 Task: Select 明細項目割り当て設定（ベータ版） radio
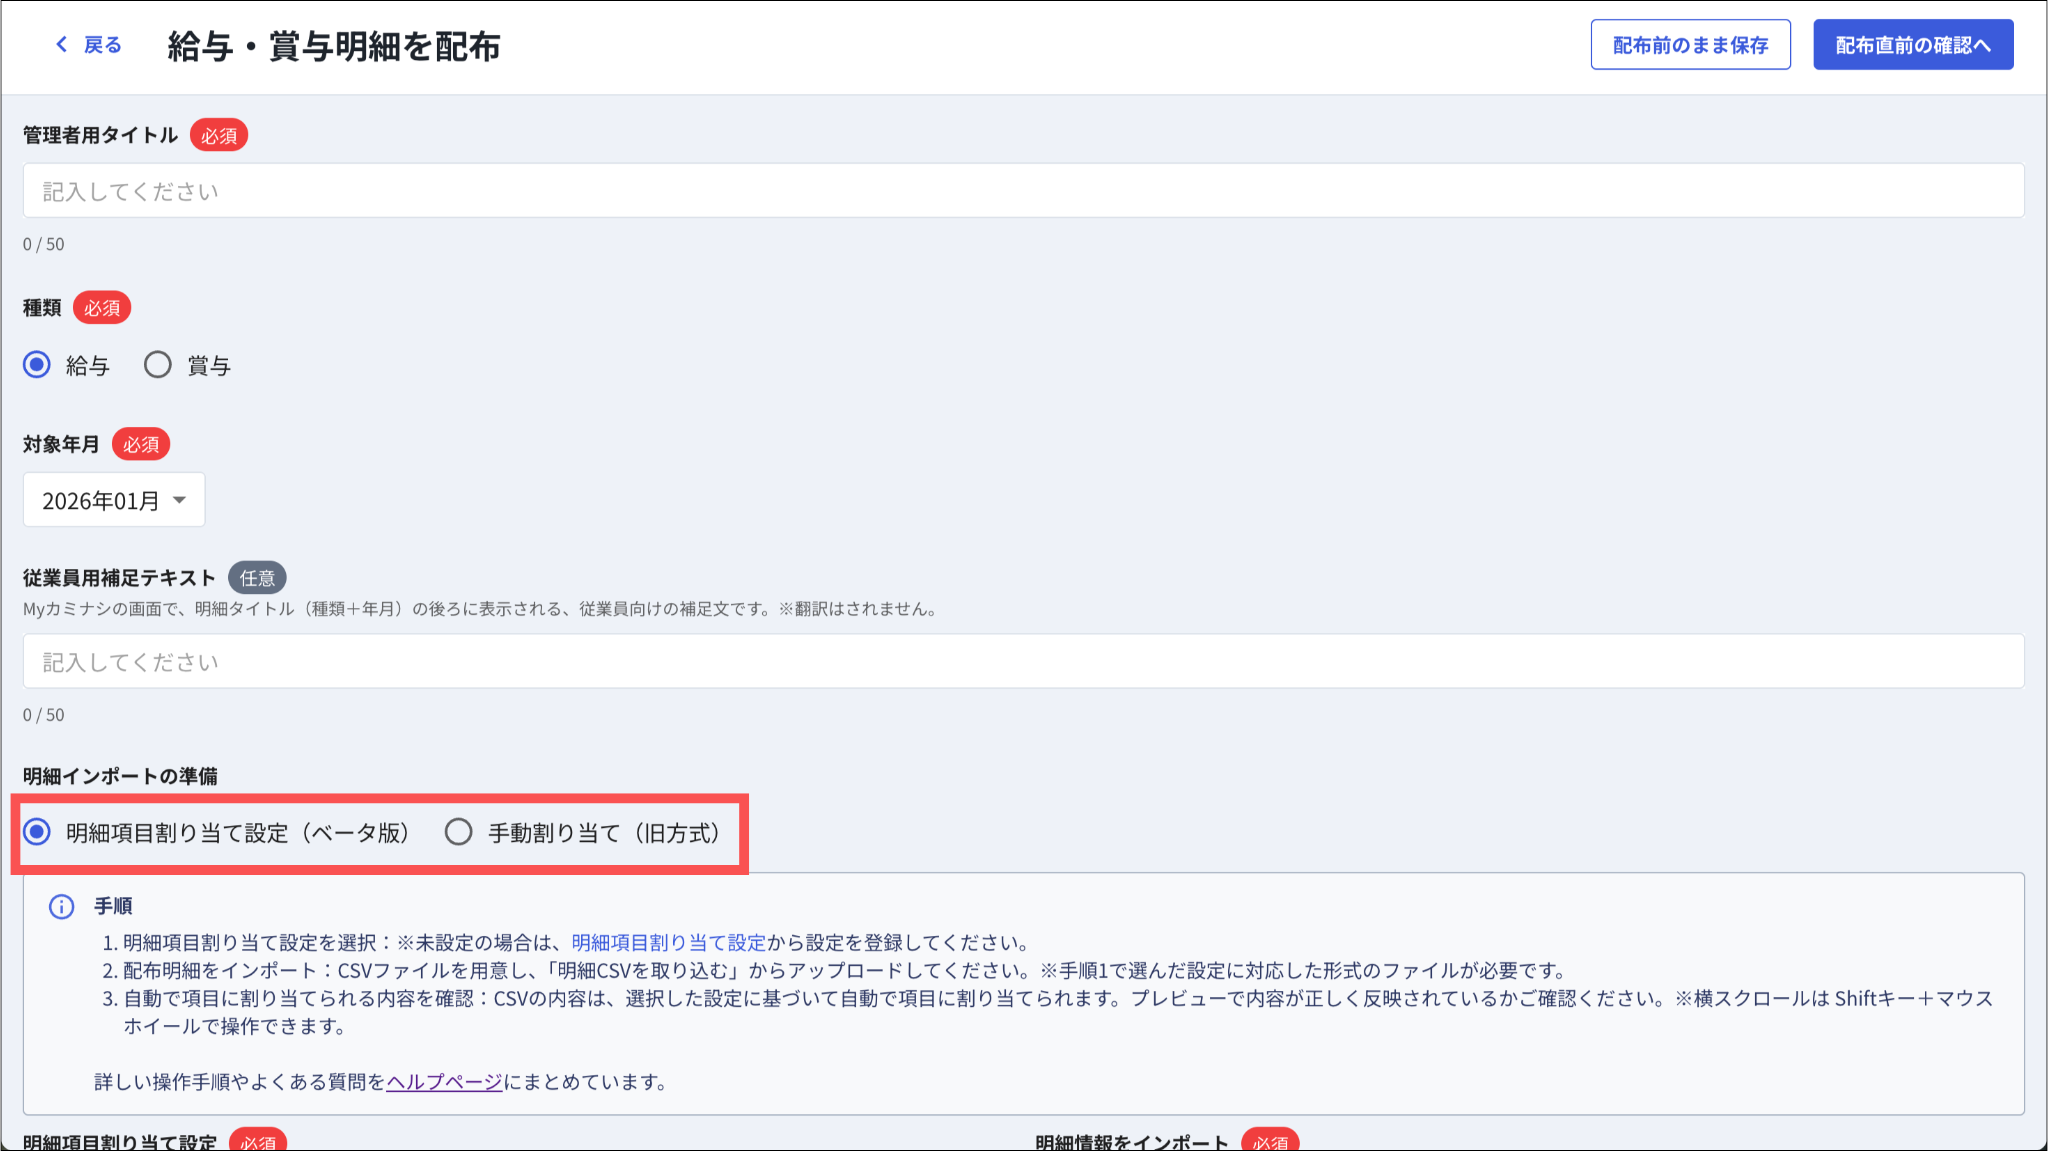tap(37, 832)
